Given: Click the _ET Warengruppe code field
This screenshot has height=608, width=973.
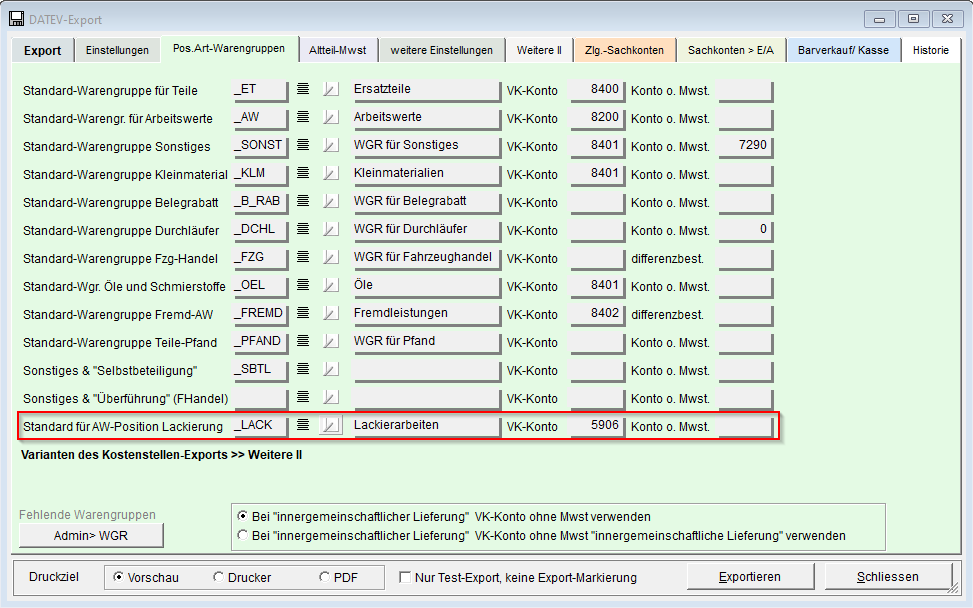Looking at the screenshot, I should 261,90.
